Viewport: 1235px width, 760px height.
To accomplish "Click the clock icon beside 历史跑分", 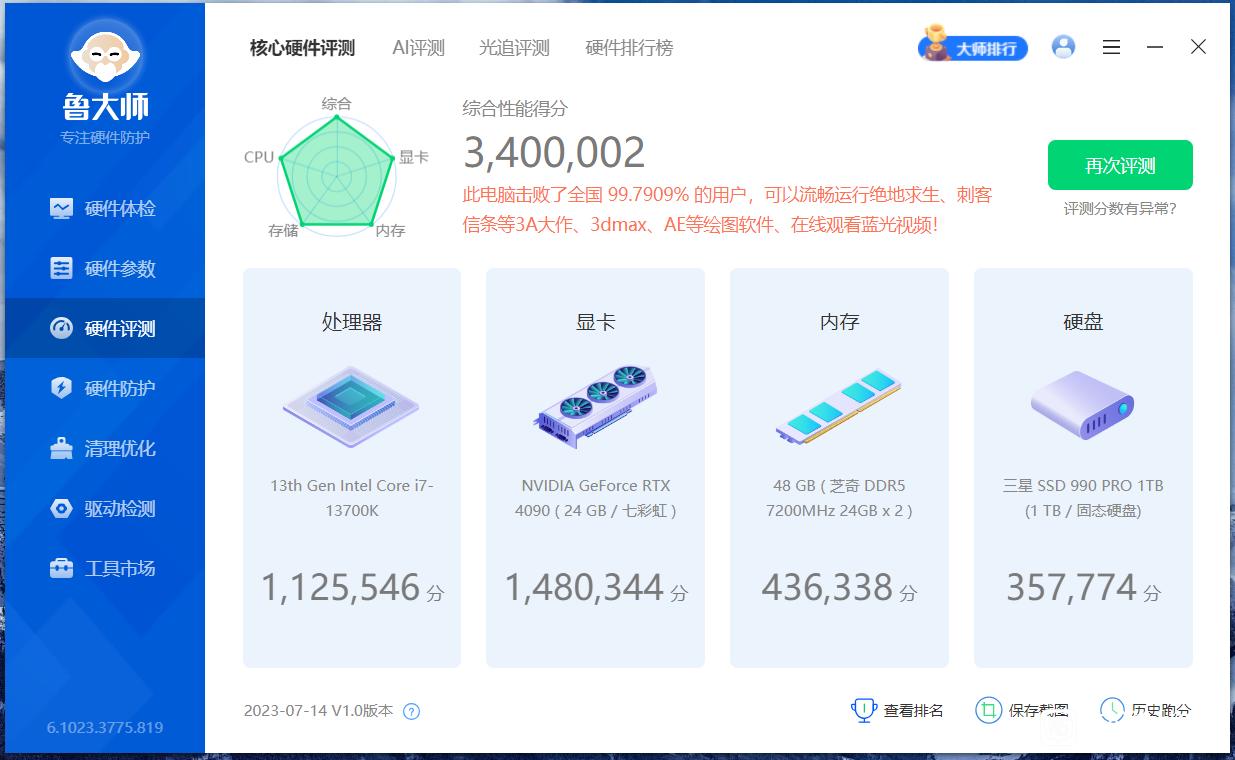I will click(1112, 710).
